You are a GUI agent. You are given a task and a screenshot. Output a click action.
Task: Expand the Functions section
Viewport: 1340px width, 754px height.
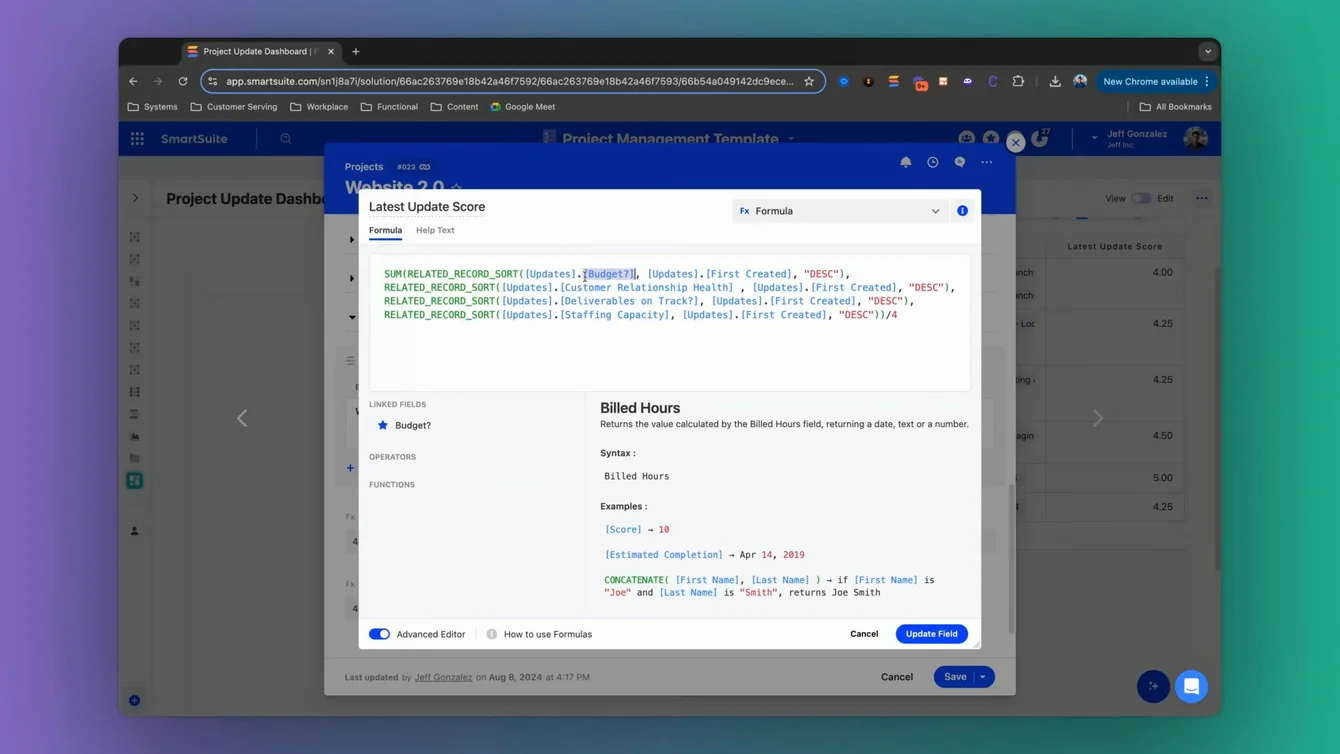(392, 485)
